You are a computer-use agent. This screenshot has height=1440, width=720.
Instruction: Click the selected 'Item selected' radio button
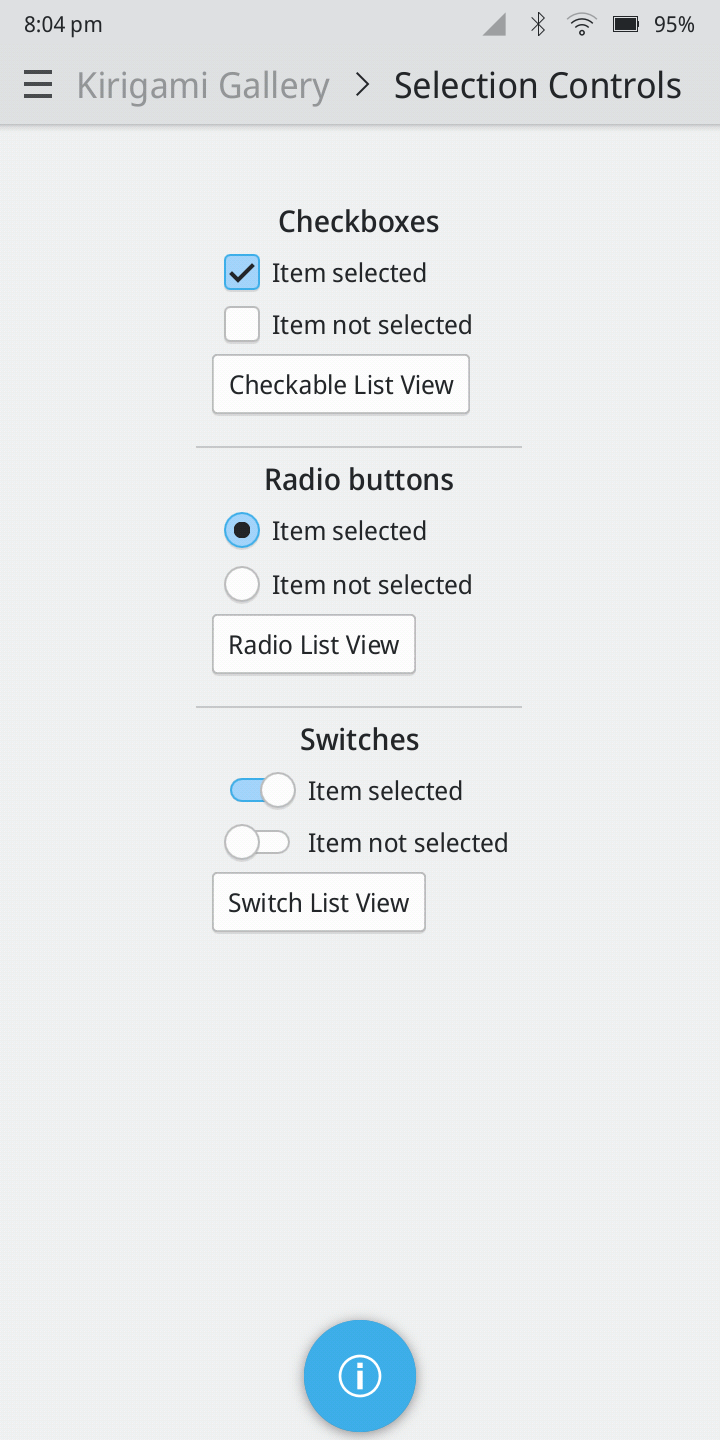click(242, 530)
